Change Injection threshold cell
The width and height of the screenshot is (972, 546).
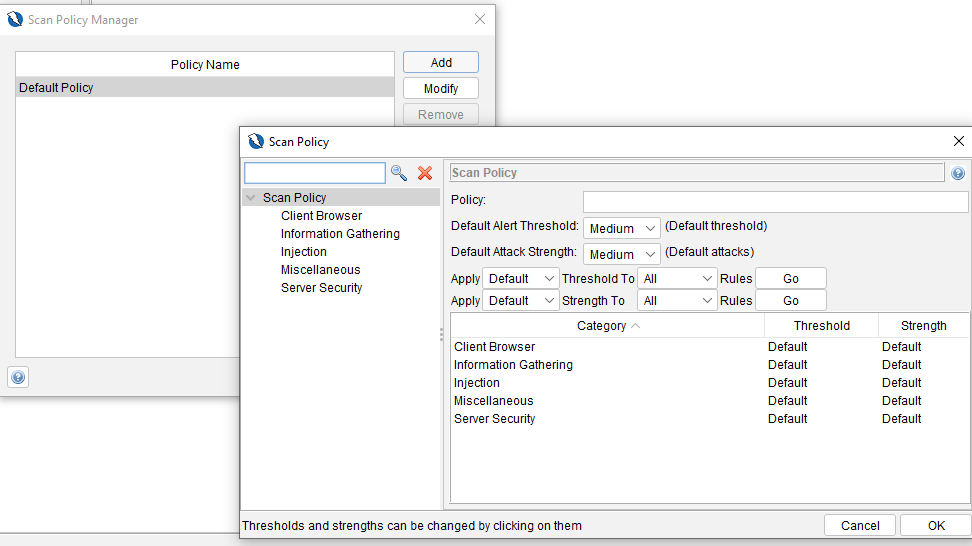pos(821,382)
